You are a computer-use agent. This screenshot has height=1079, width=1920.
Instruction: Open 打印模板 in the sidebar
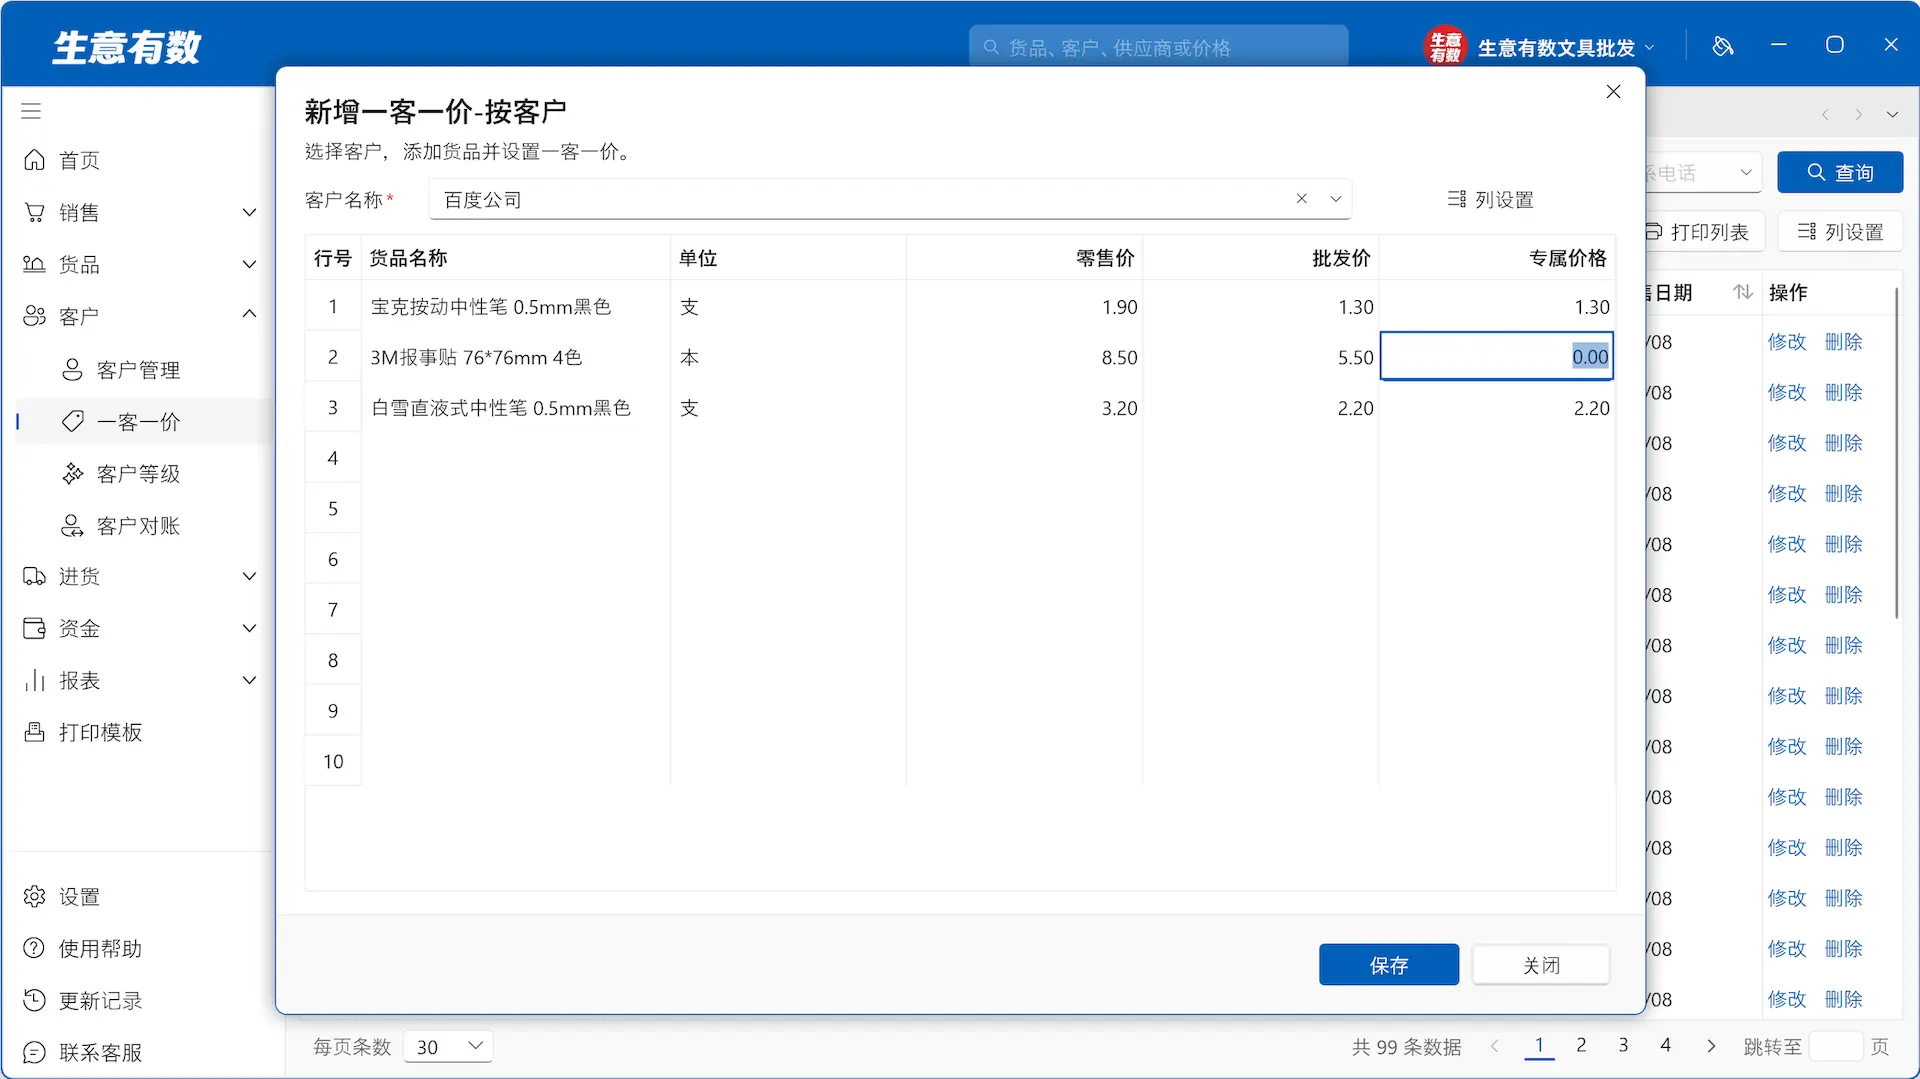[x=100, y=732]
